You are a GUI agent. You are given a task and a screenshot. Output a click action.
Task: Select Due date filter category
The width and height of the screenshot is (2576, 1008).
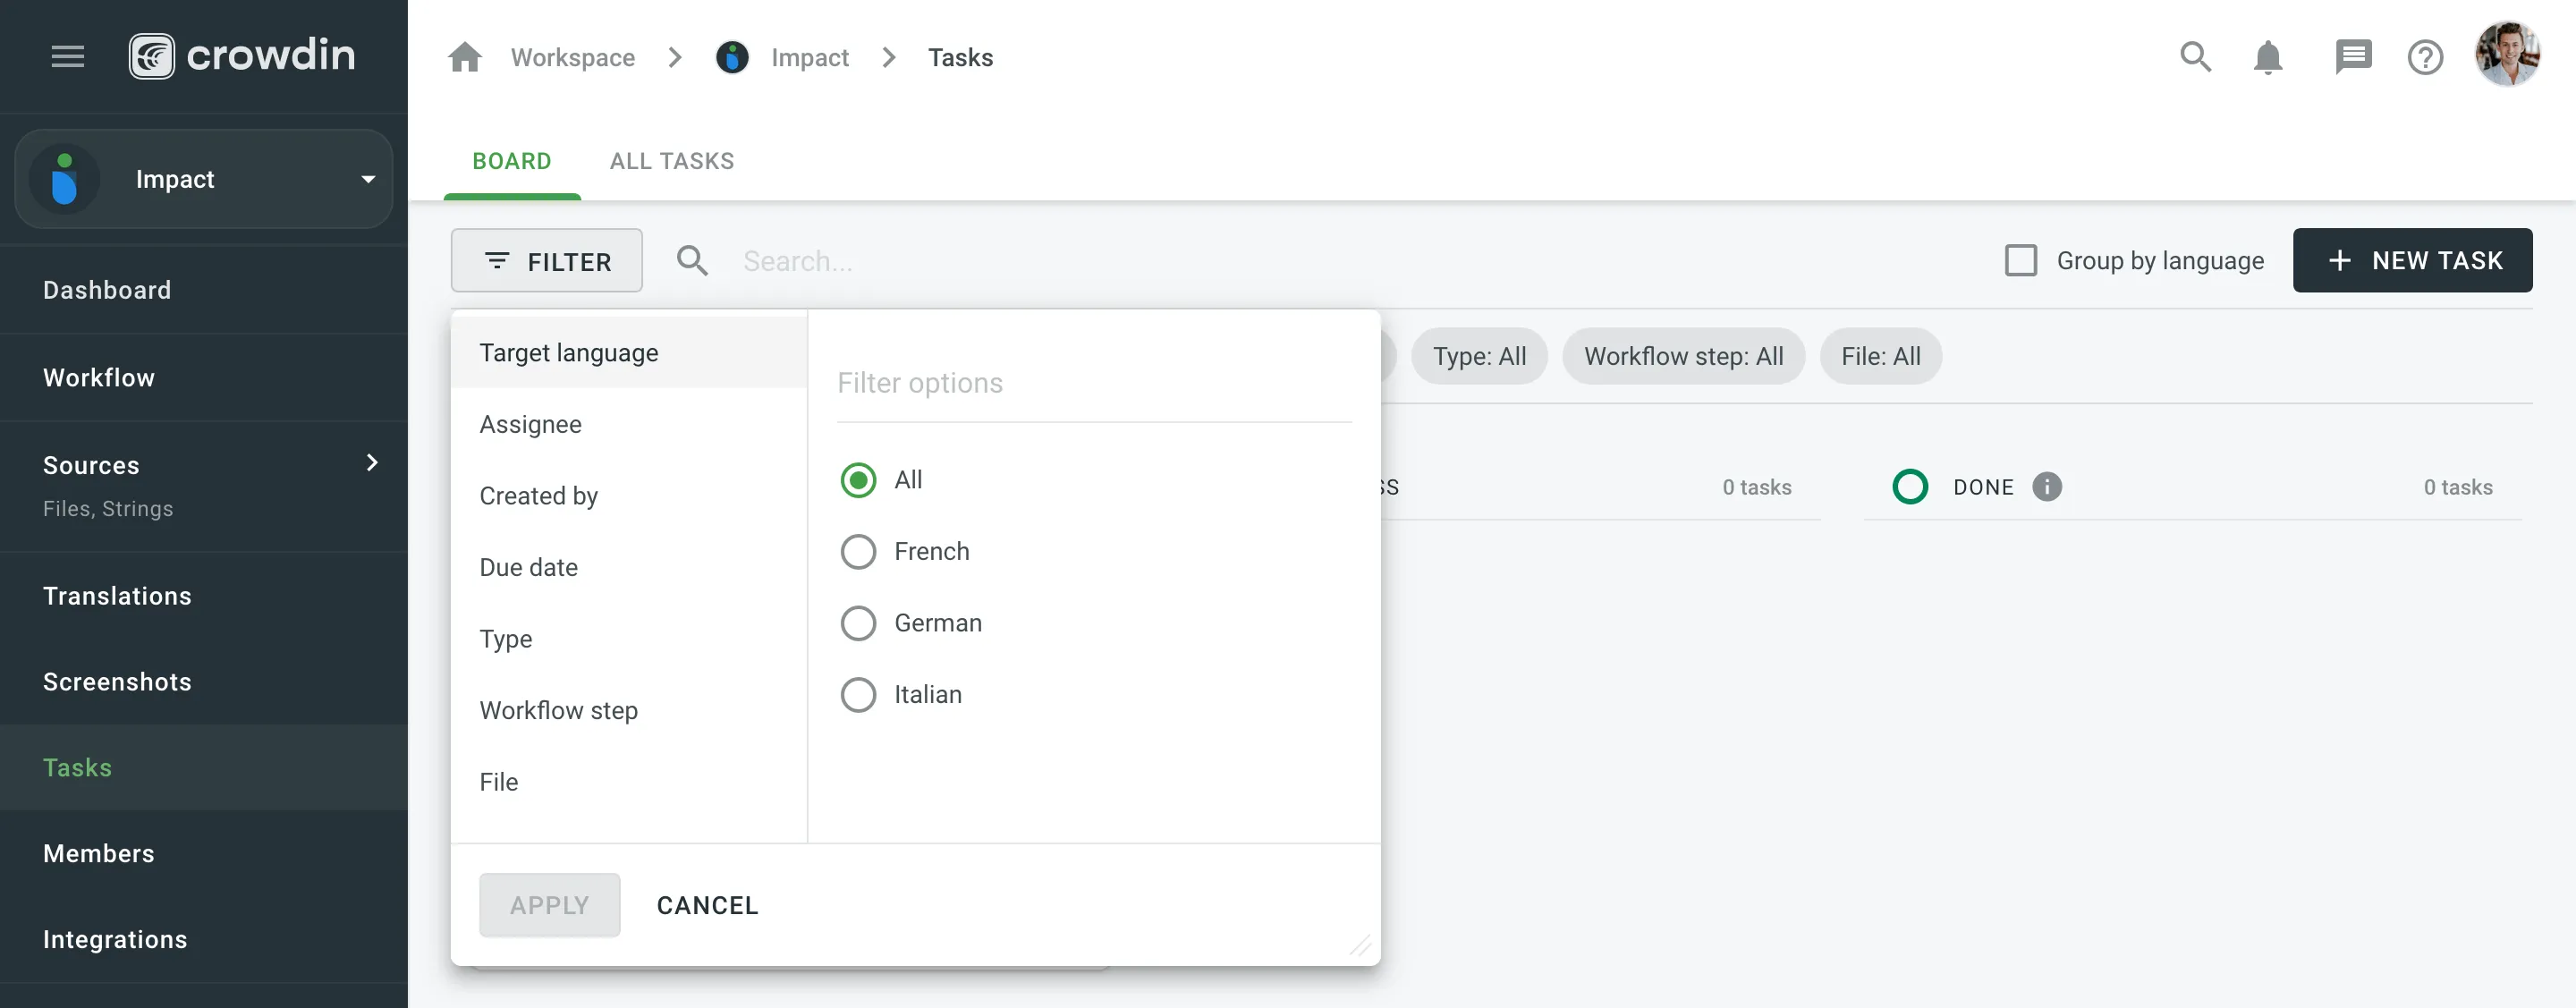(629, 568)
